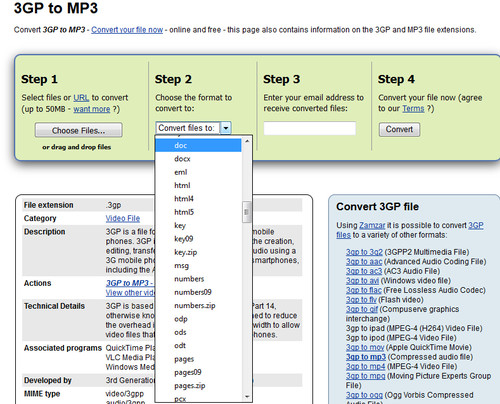Image resolution: width=500 pixels, height=404 pixels.
Task: Open the '3gp to gif' link
Action: click(x=362, y=309)
